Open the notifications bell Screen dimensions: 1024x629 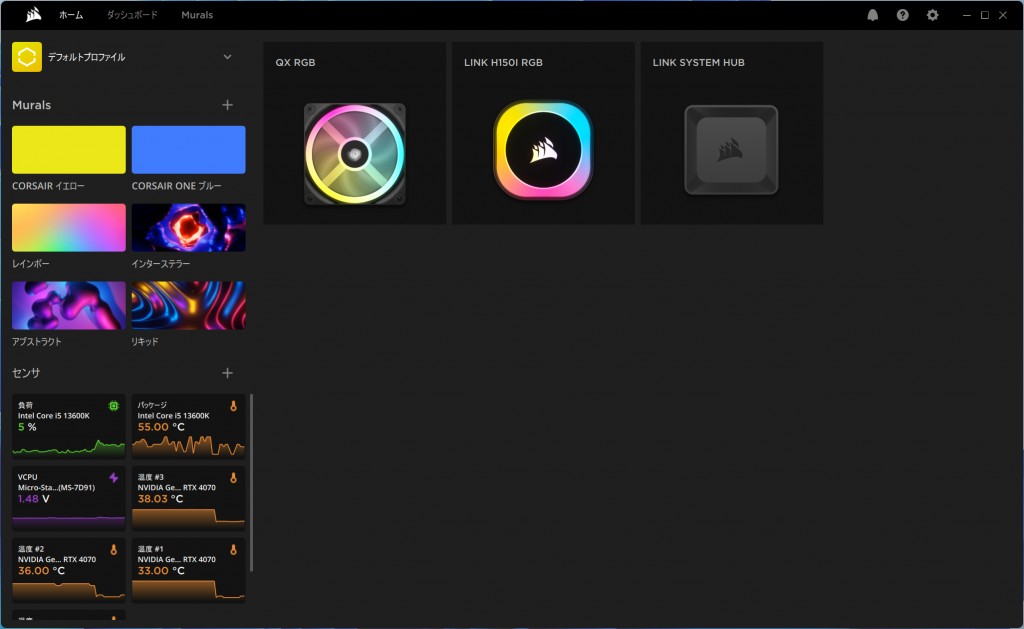pos(872,15)
